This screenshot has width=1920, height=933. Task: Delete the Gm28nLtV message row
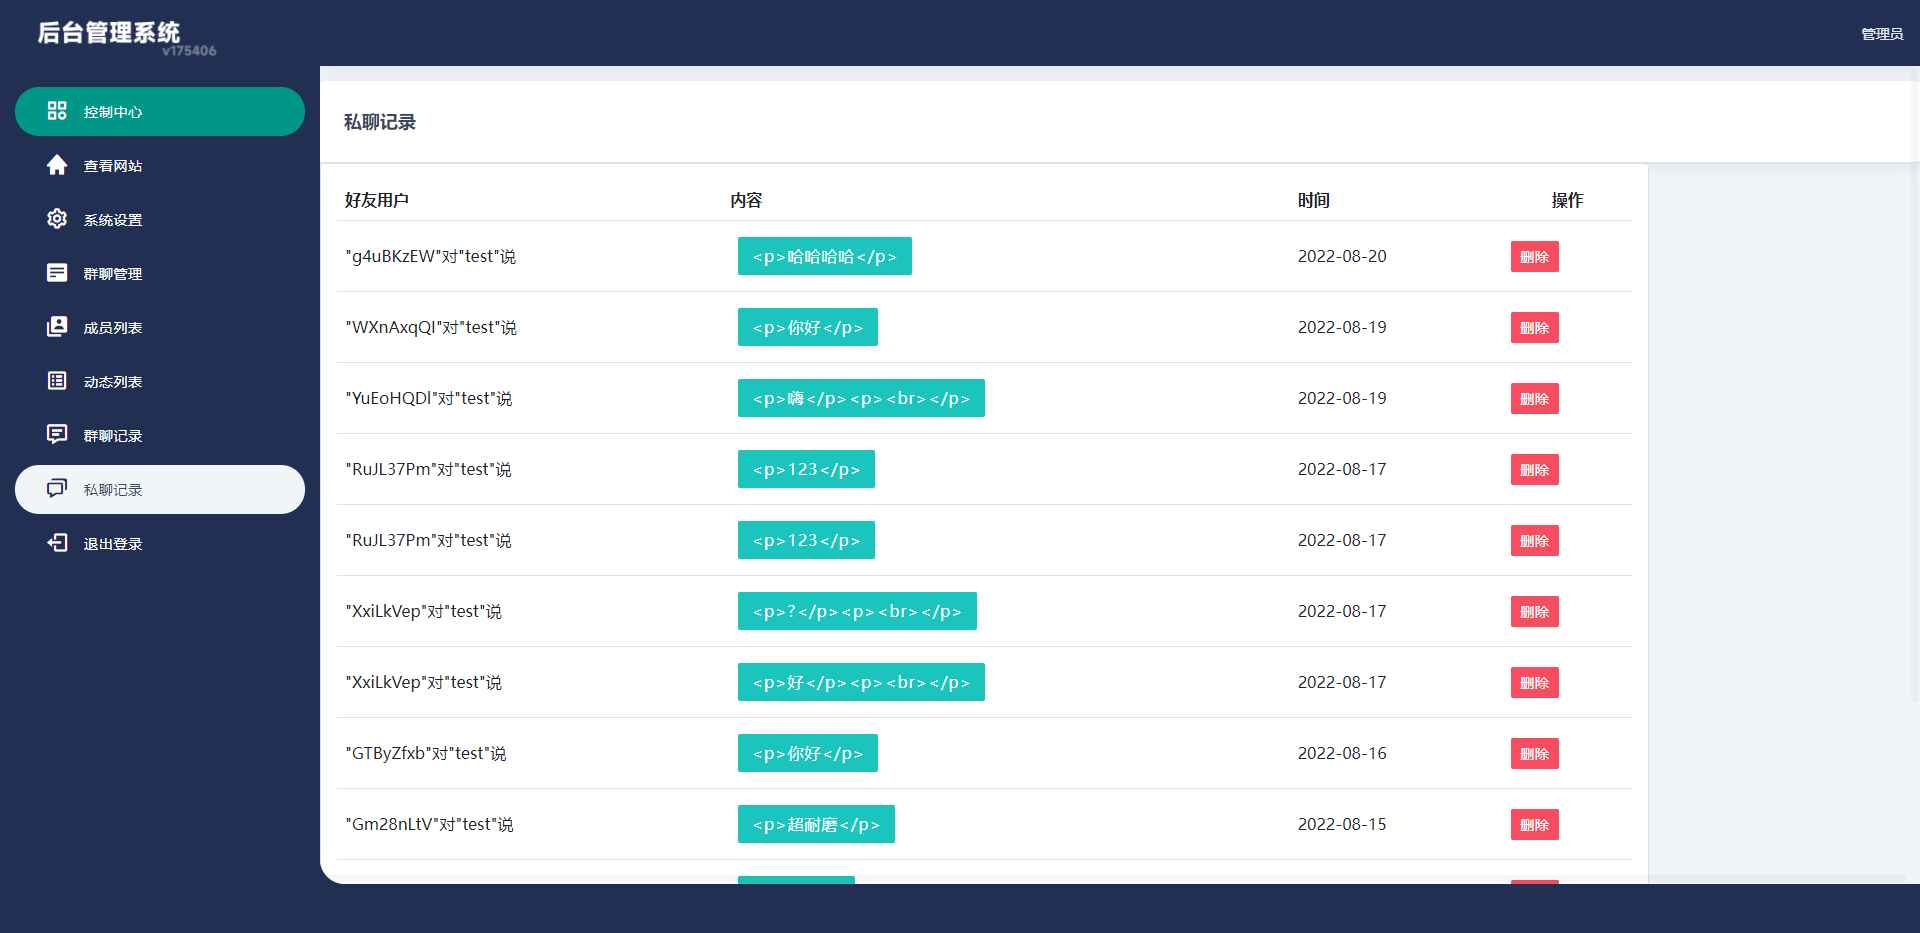[x=1534, y=825]
